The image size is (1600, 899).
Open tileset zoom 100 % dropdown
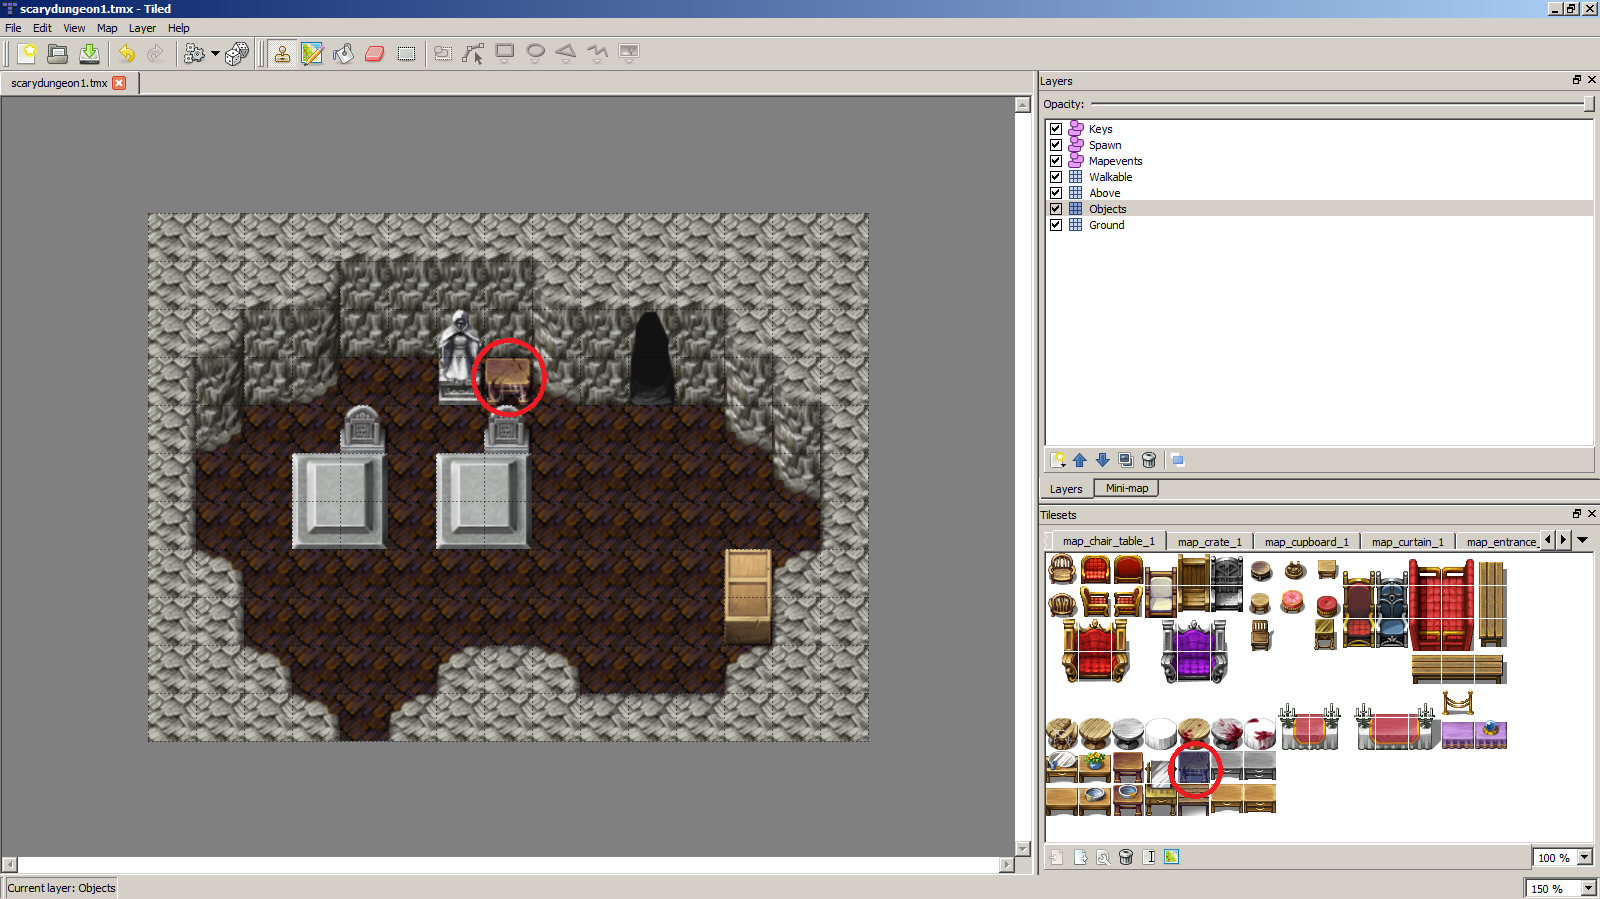coord(1585,858)
